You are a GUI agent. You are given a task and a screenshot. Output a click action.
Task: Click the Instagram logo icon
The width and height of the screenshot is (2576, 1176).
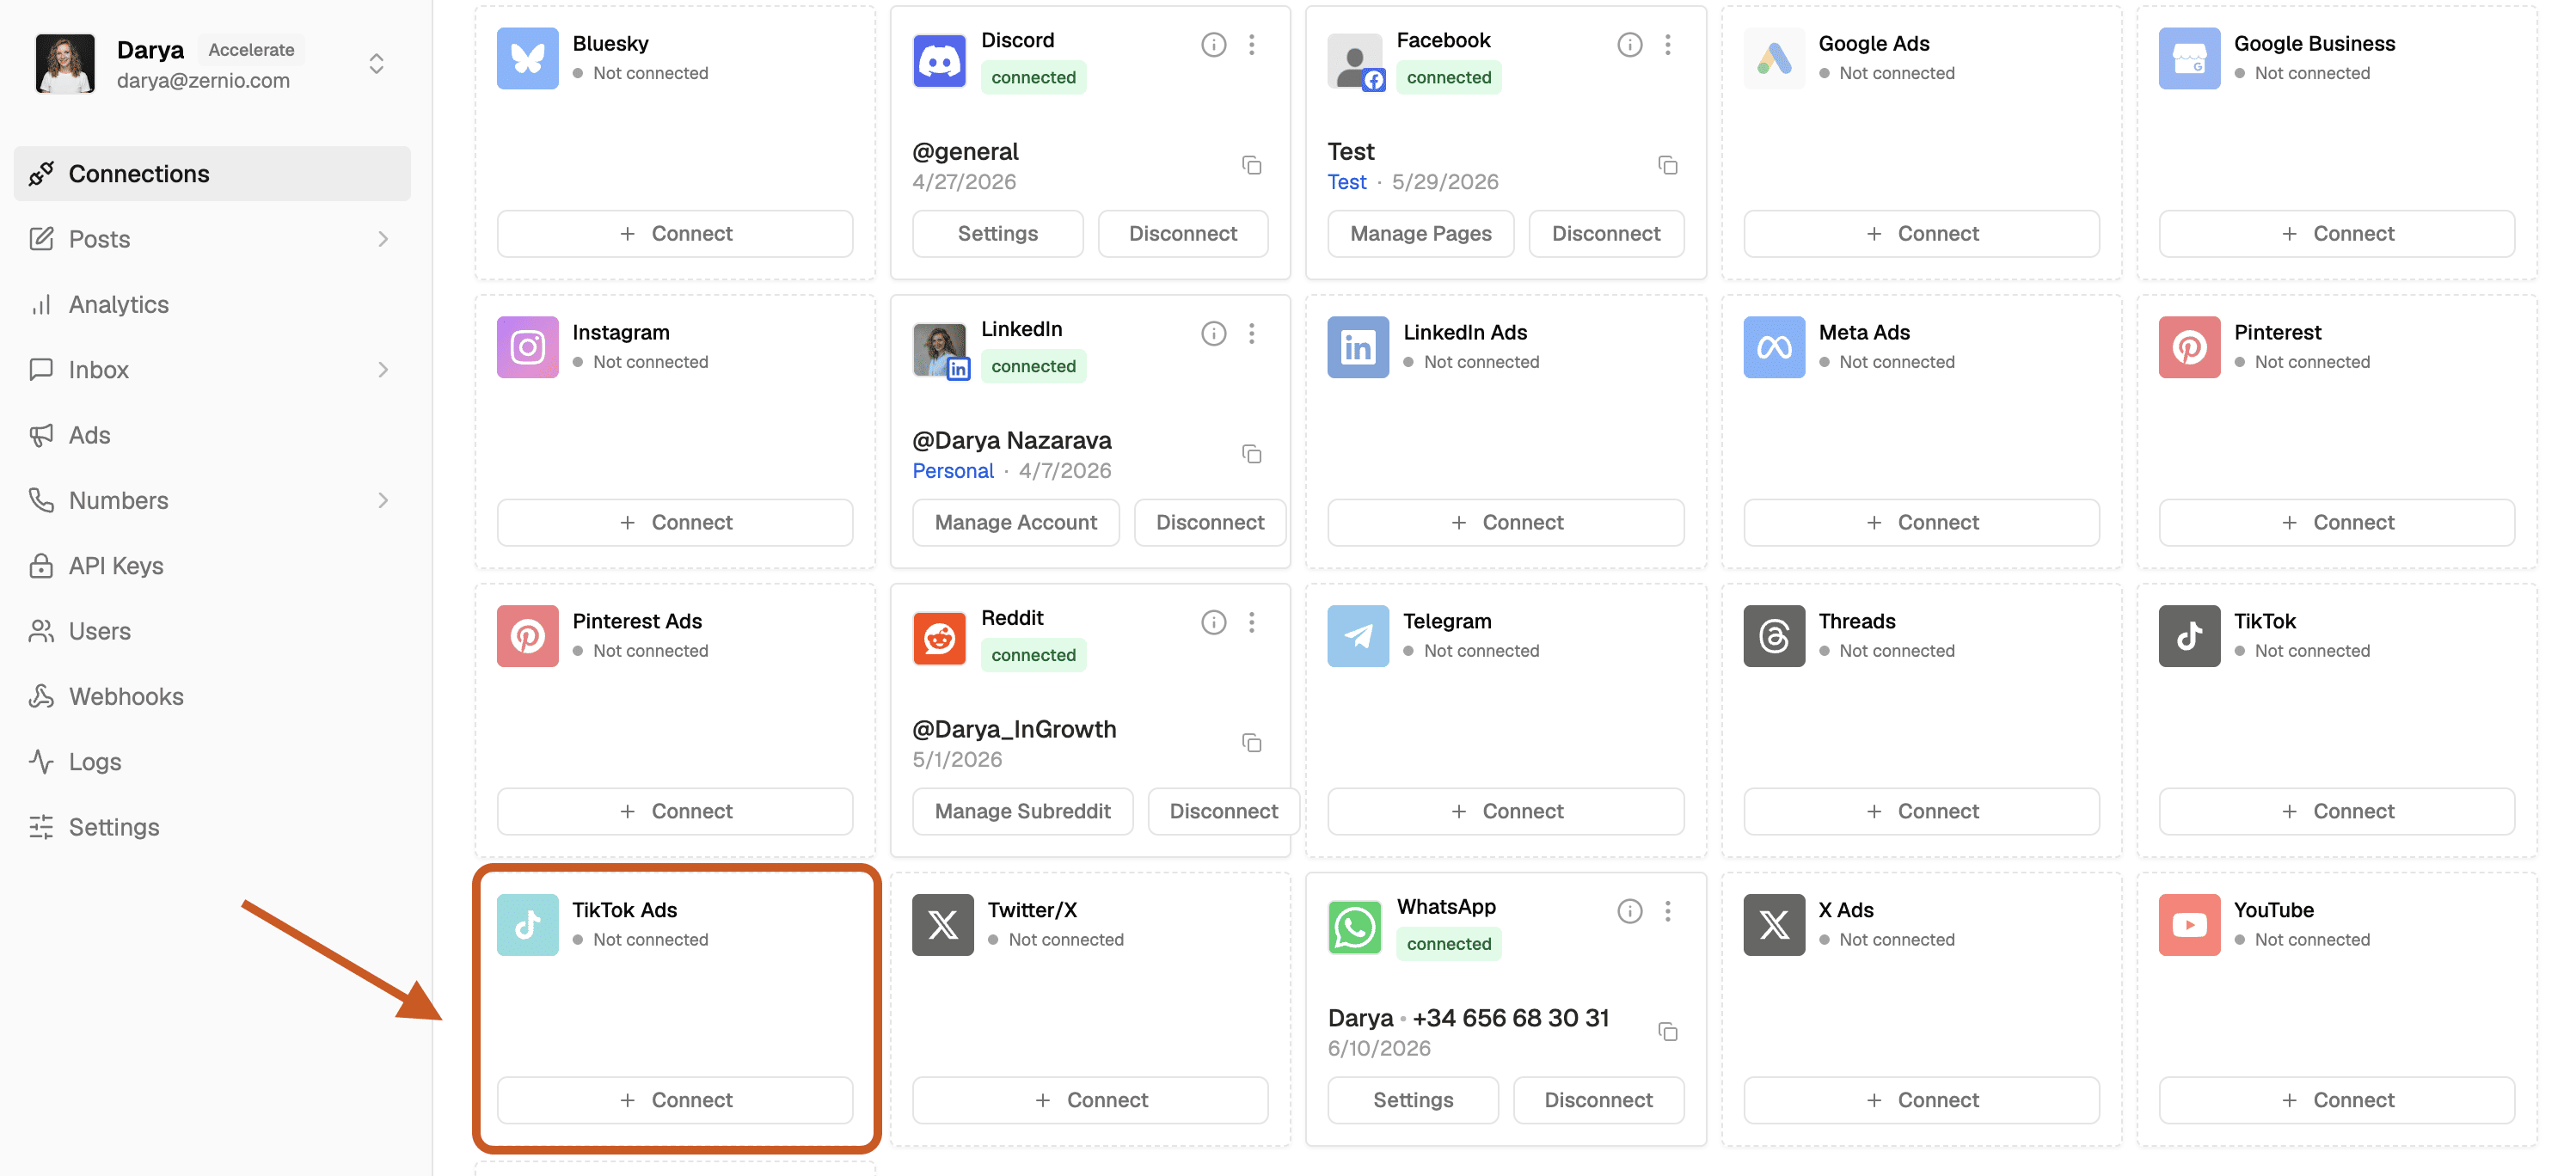click(x=527, y=347)
